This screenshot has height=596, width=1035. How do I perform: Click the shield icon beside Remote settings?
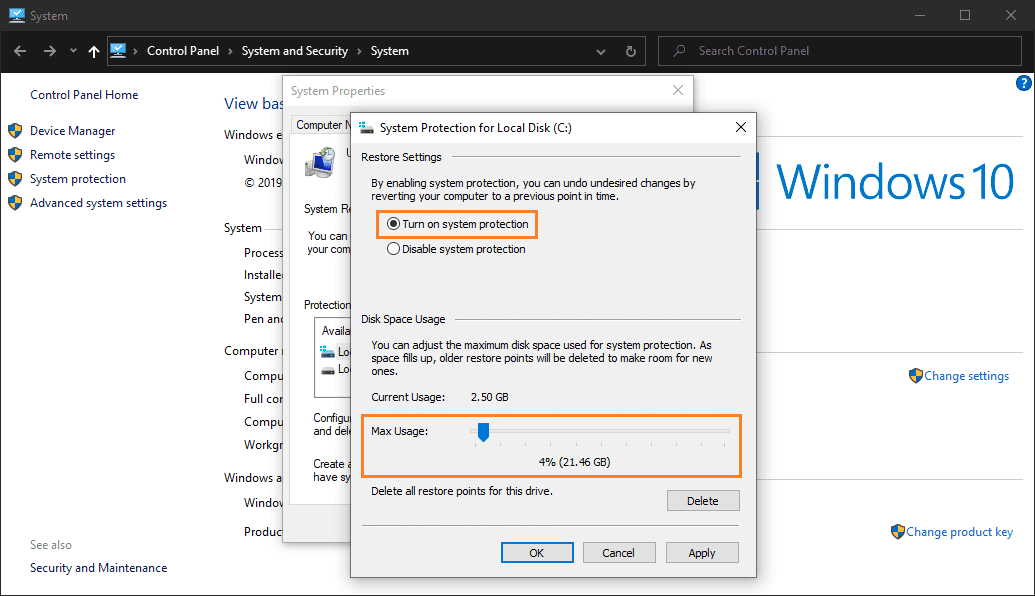click(x=15, y=154)
